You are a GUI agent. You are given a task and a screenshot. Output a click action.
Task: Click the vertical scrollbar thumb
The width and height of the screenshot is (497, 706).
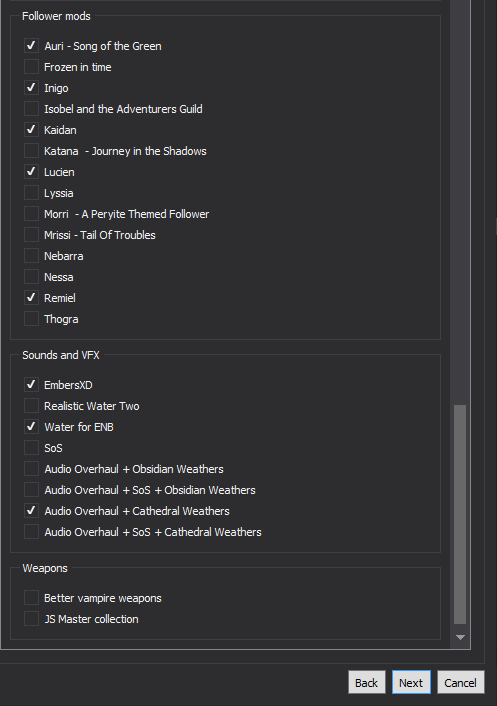click(x=460, y=514)
